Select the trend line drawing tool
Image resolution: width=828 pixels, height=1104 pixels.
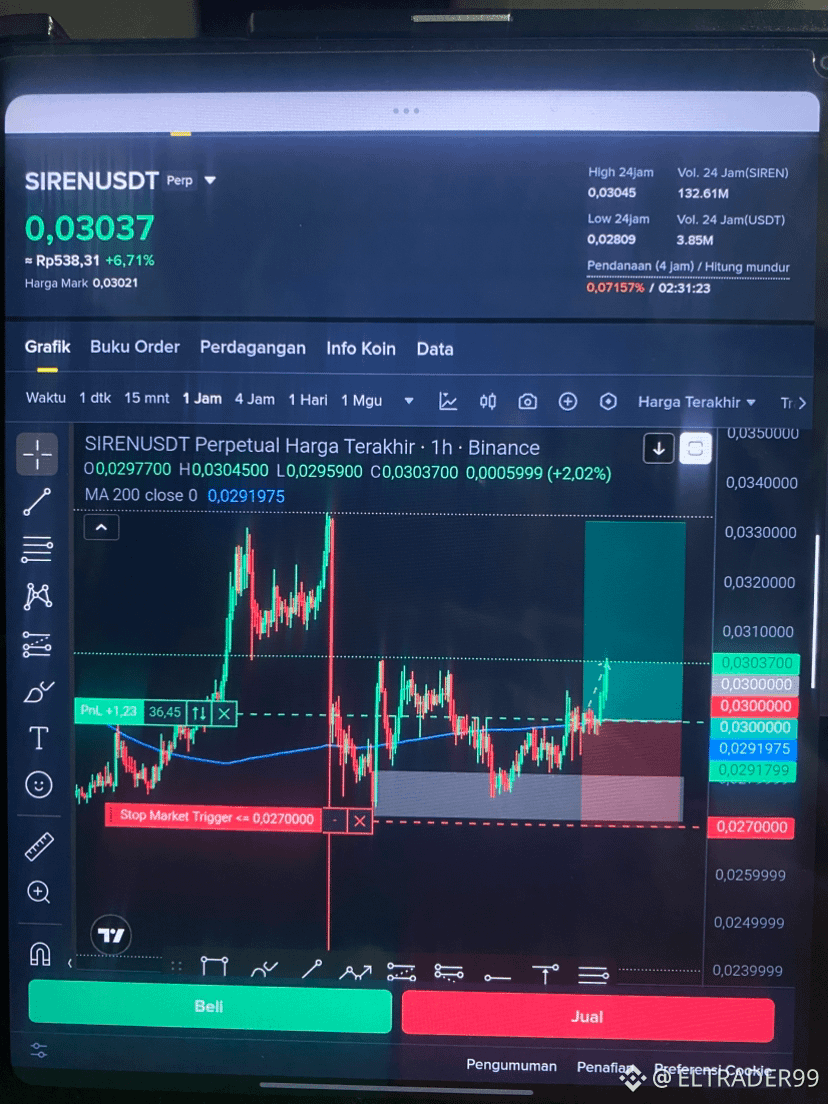click(37, 502)
